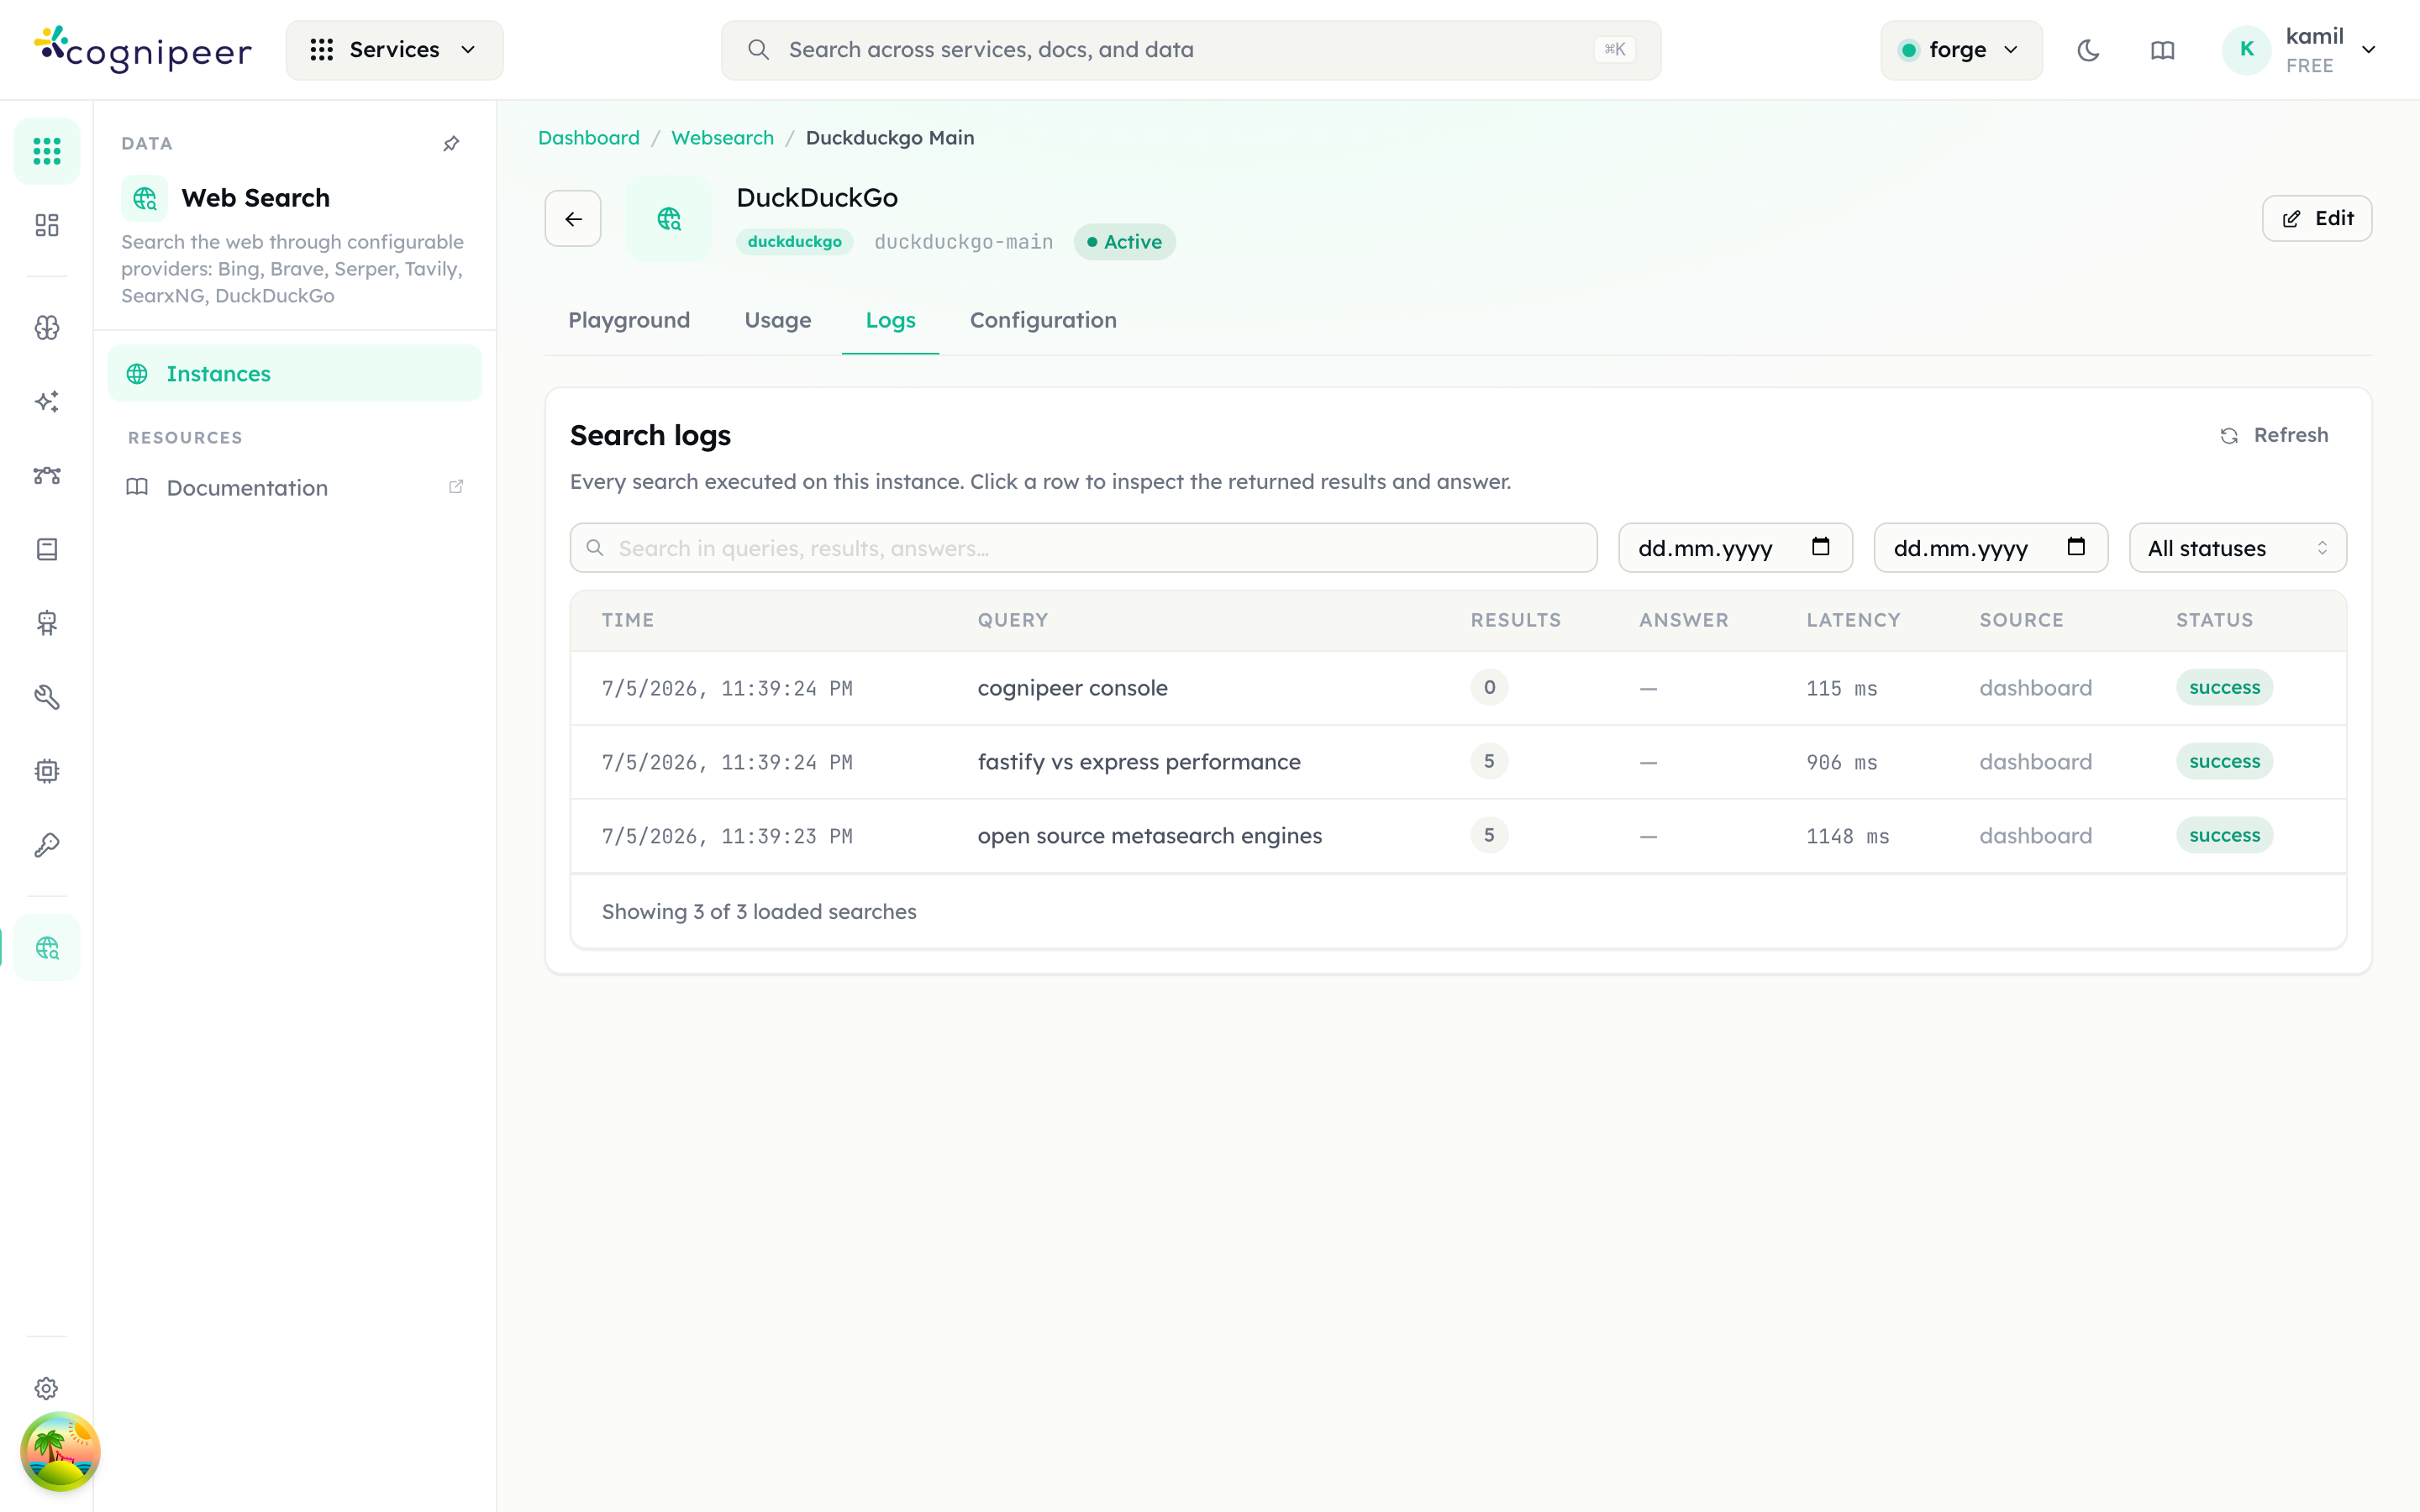The image size is (2420, 1512).
Task: Open the fastify vs express performance row
Action: 1458,762
